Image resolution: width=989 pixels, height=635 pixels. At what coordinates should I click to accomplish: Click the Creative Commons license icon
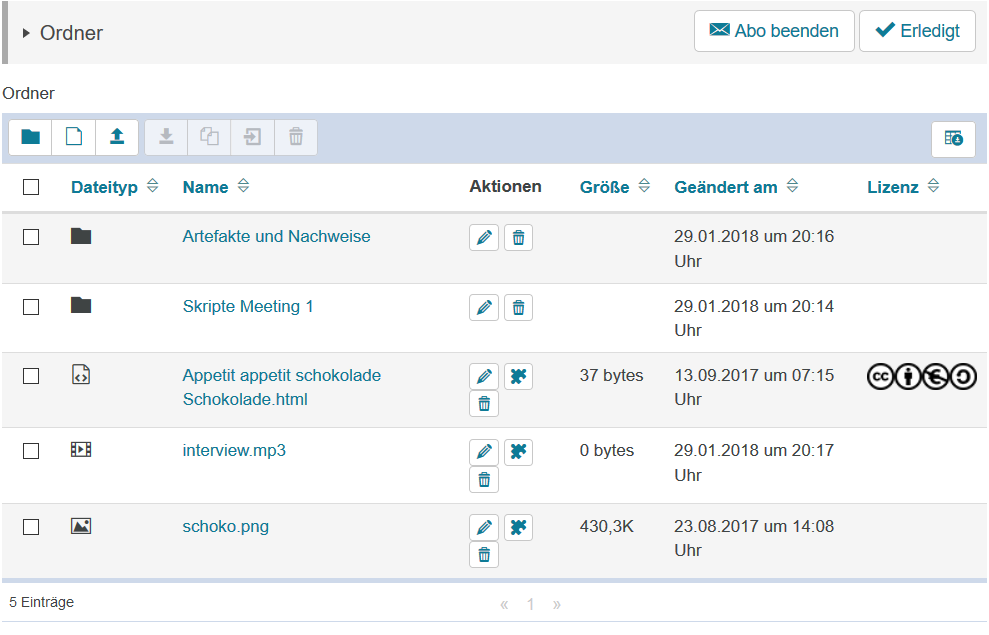921,377
